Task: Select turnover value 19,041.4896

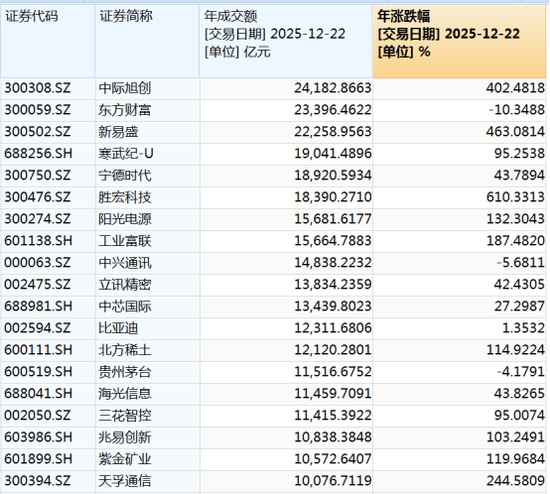Action: [333, 153]
